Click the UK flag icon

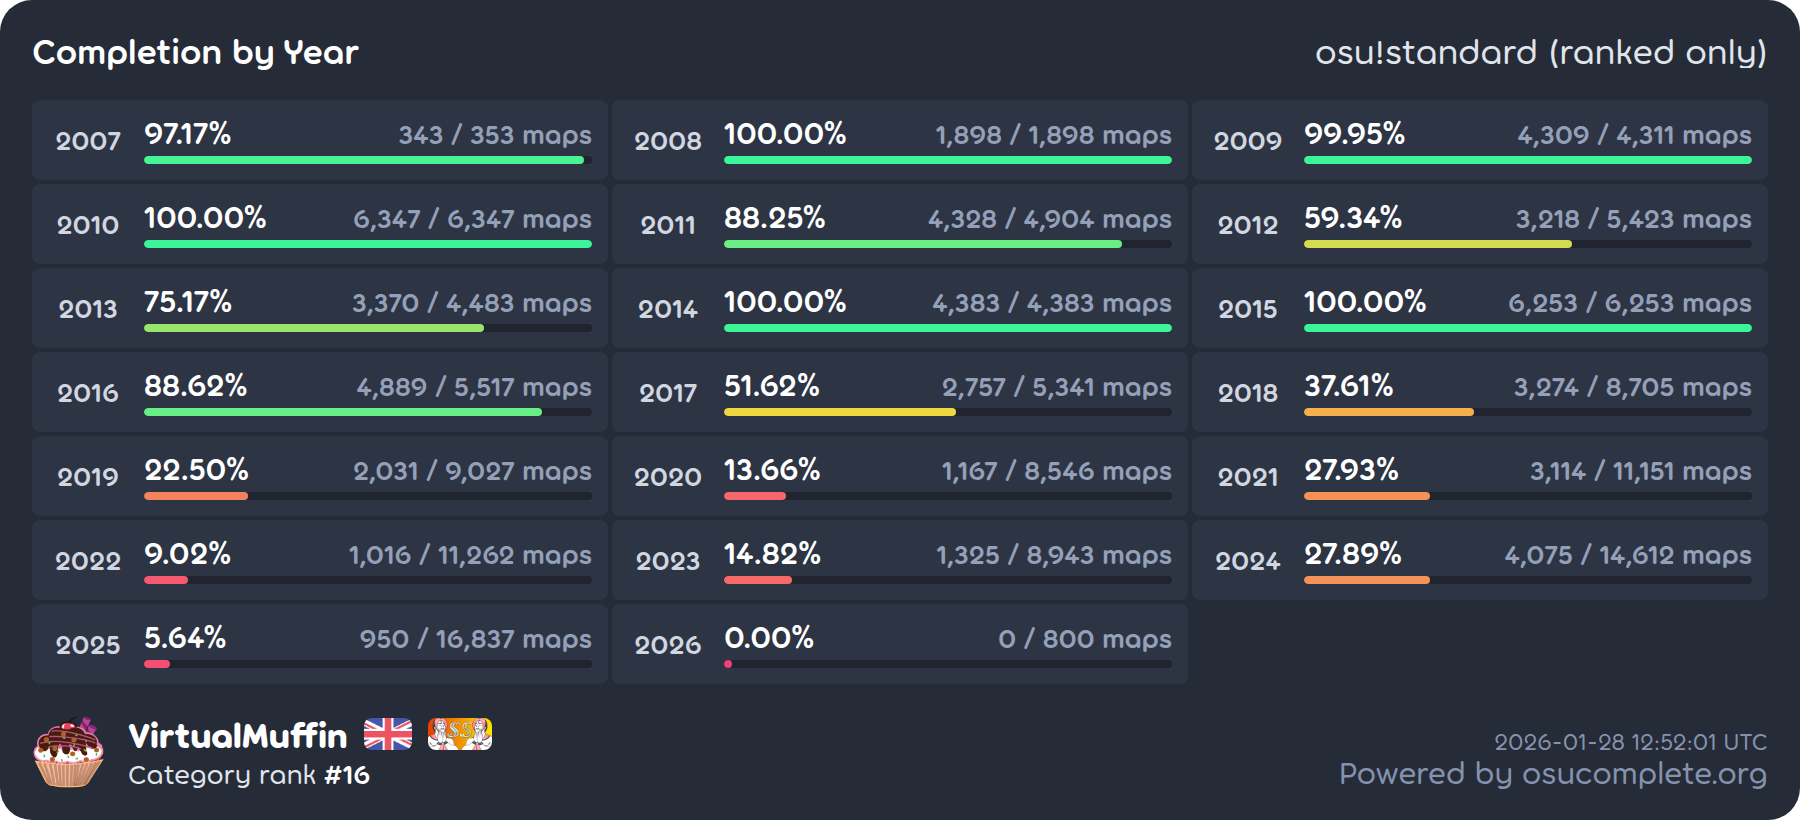[x=388, y=734]
